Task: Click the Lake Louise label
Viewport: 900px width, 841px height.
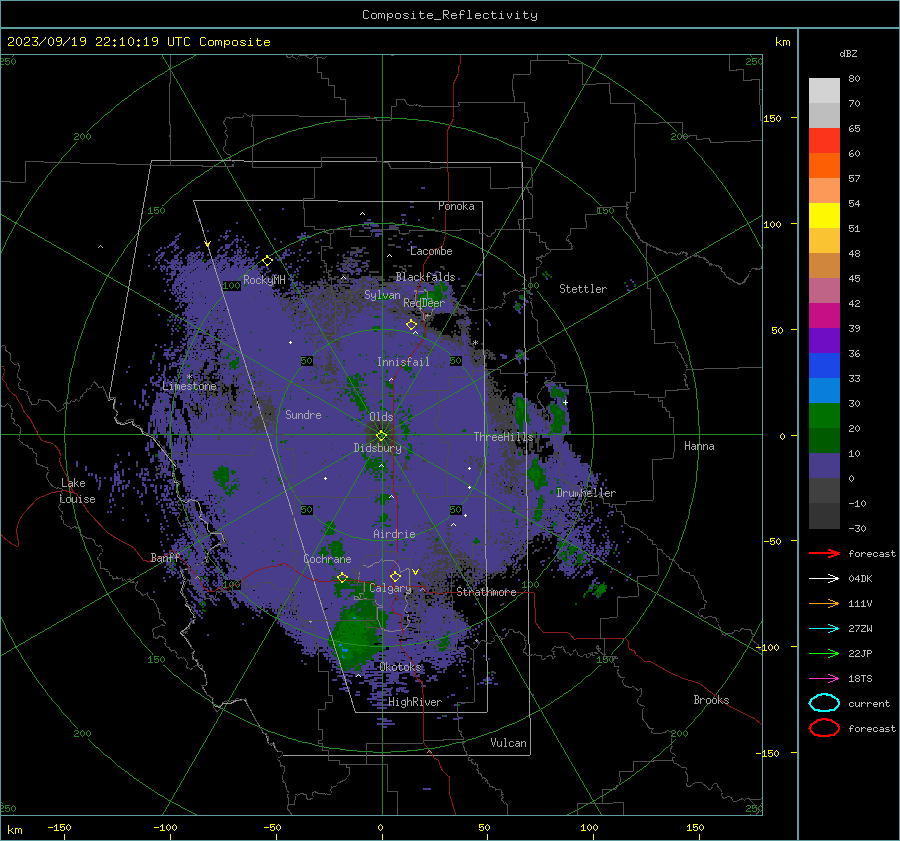Action: coord(78,491)
